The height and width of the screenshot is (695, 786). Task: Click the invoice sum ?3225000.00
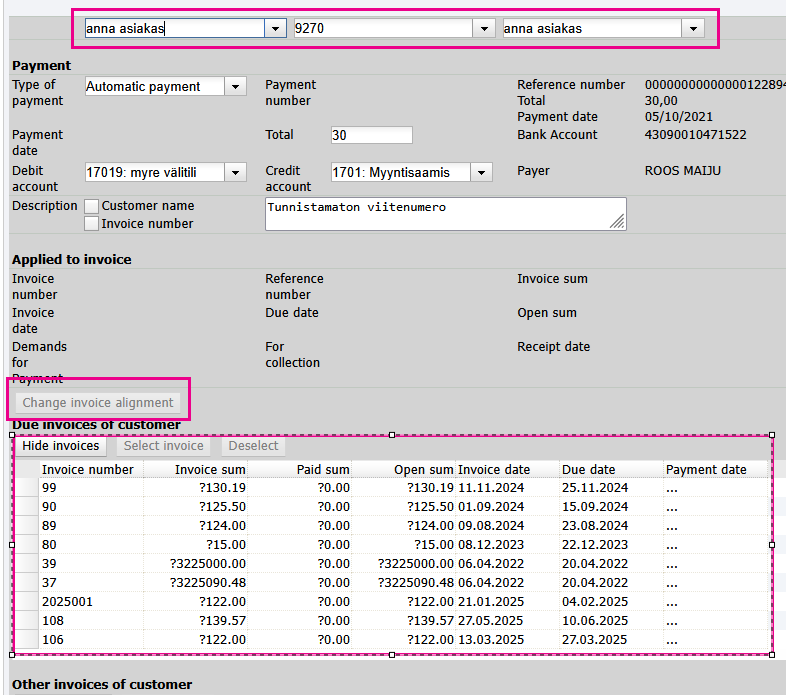tap(208, 564)
